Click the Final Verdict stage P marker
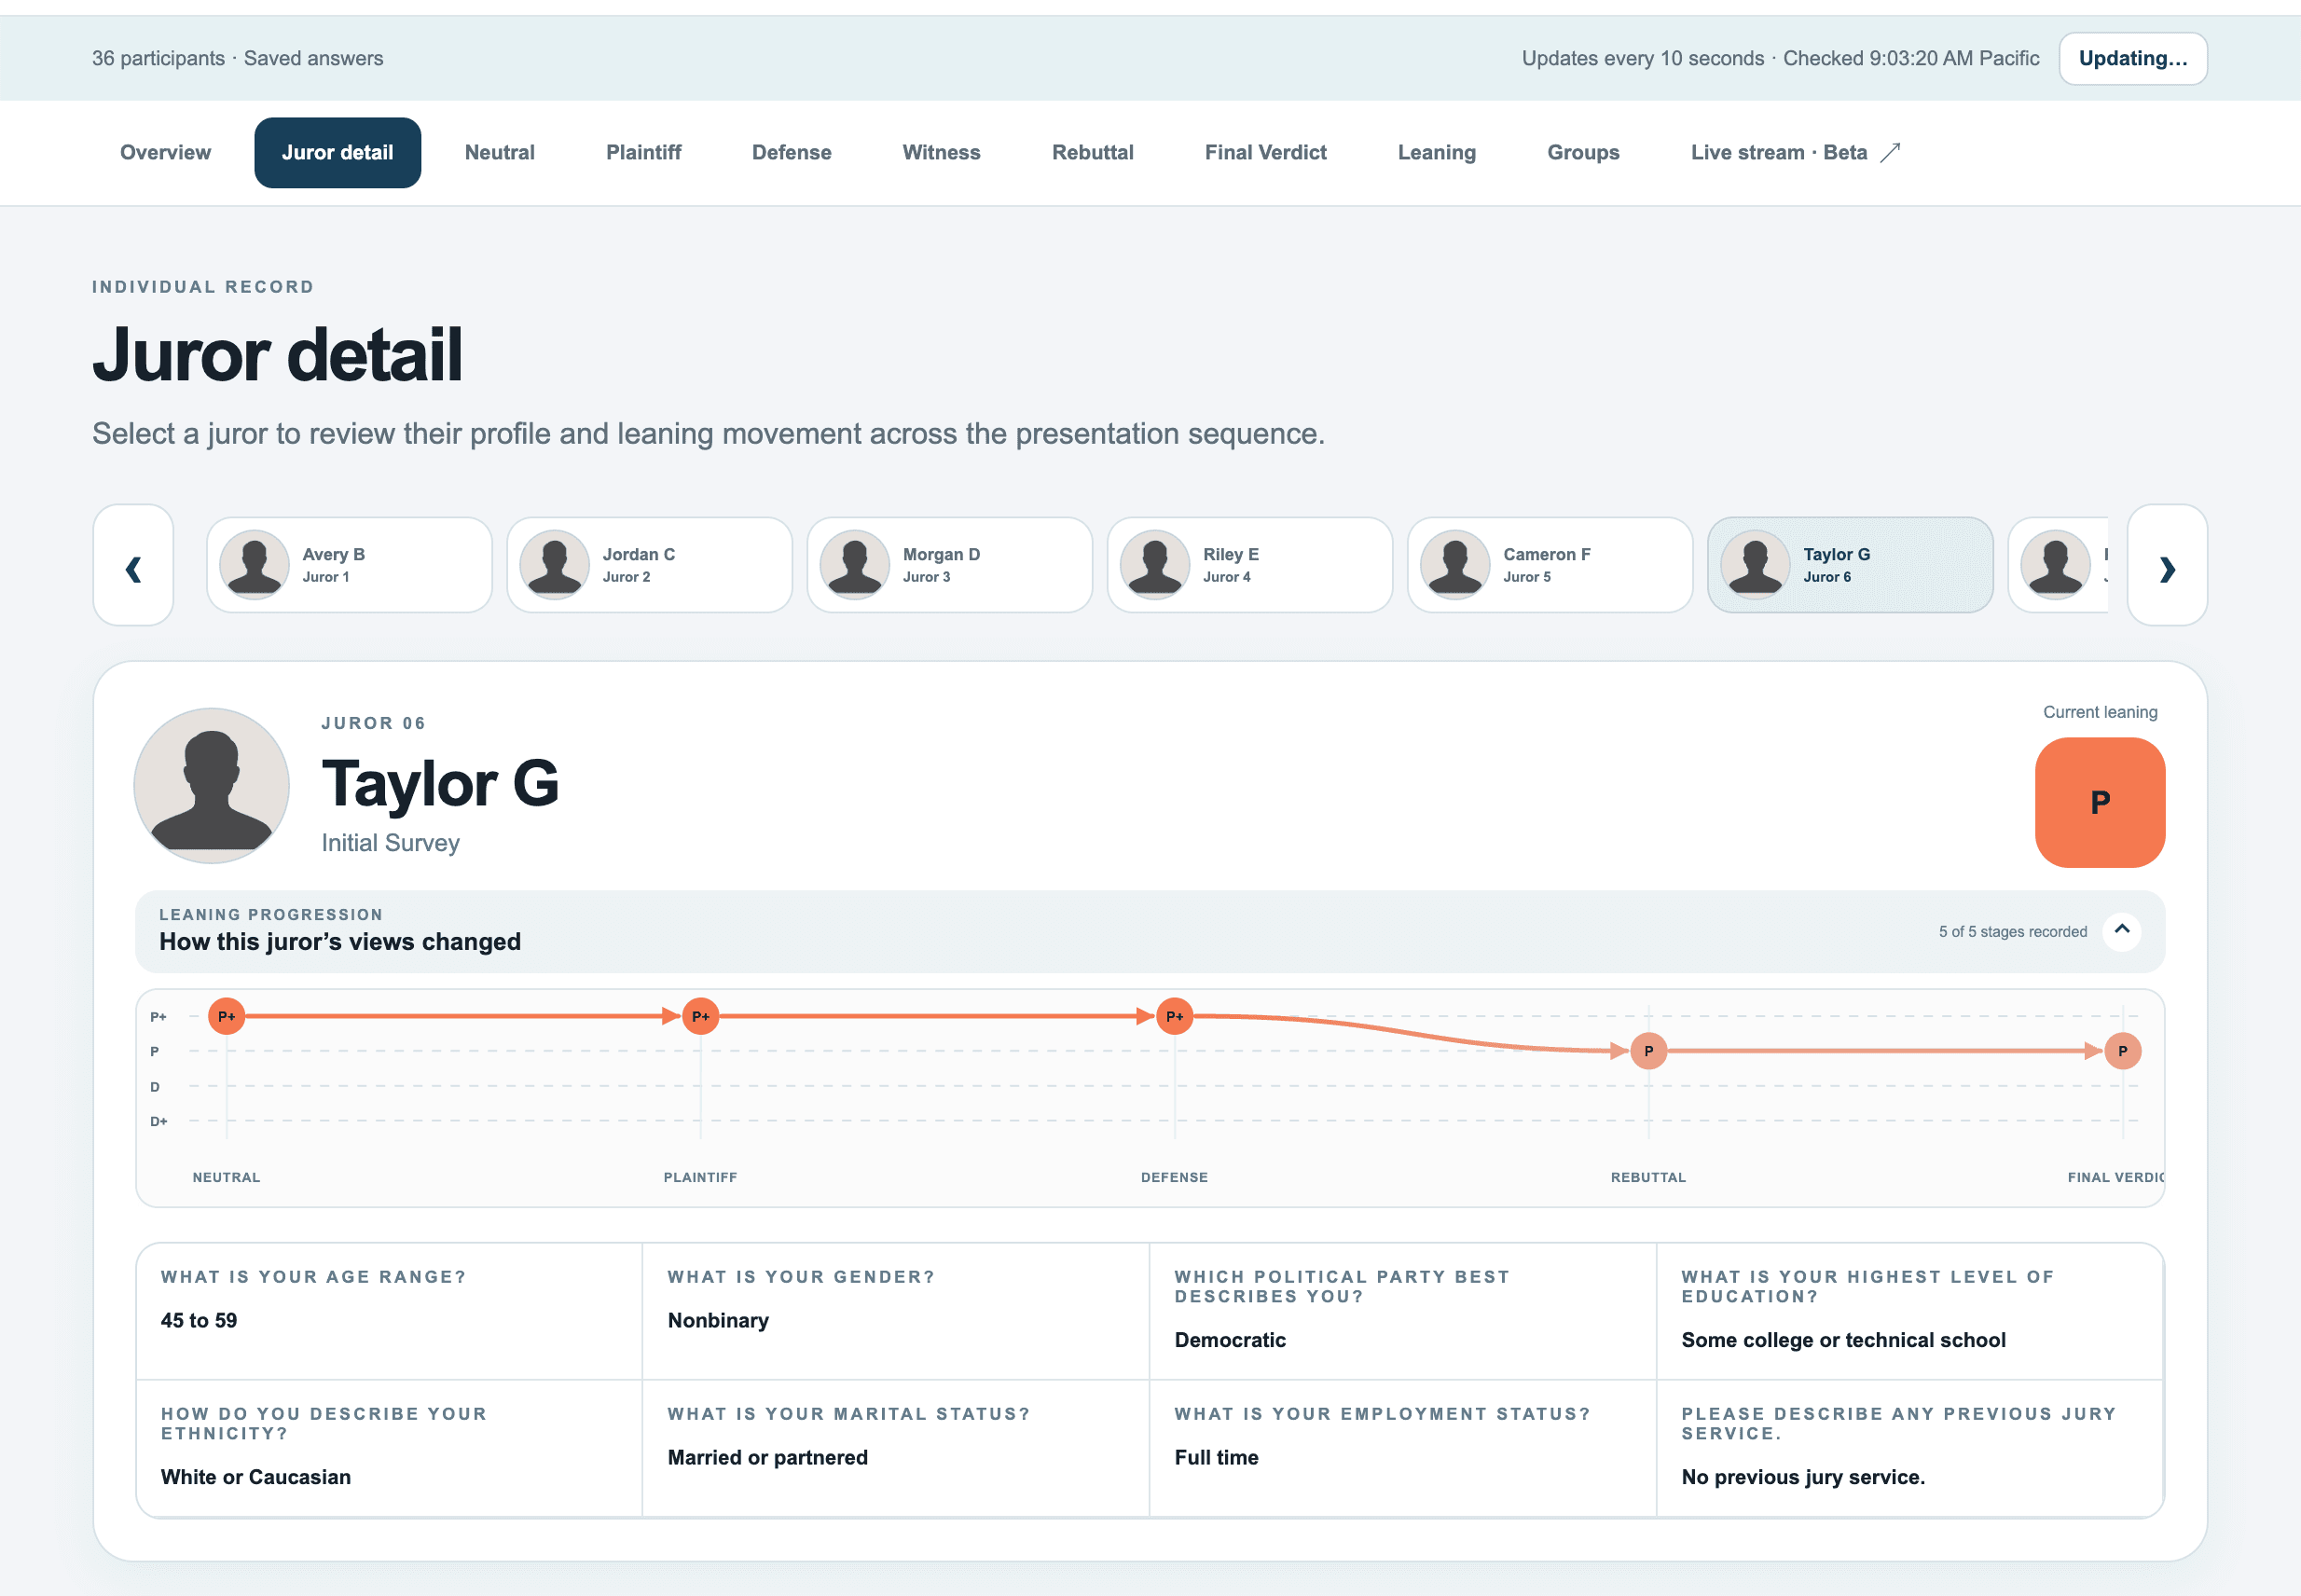The height and width of the screenshot is (1596, 2301). [x=2123, y=1051]
